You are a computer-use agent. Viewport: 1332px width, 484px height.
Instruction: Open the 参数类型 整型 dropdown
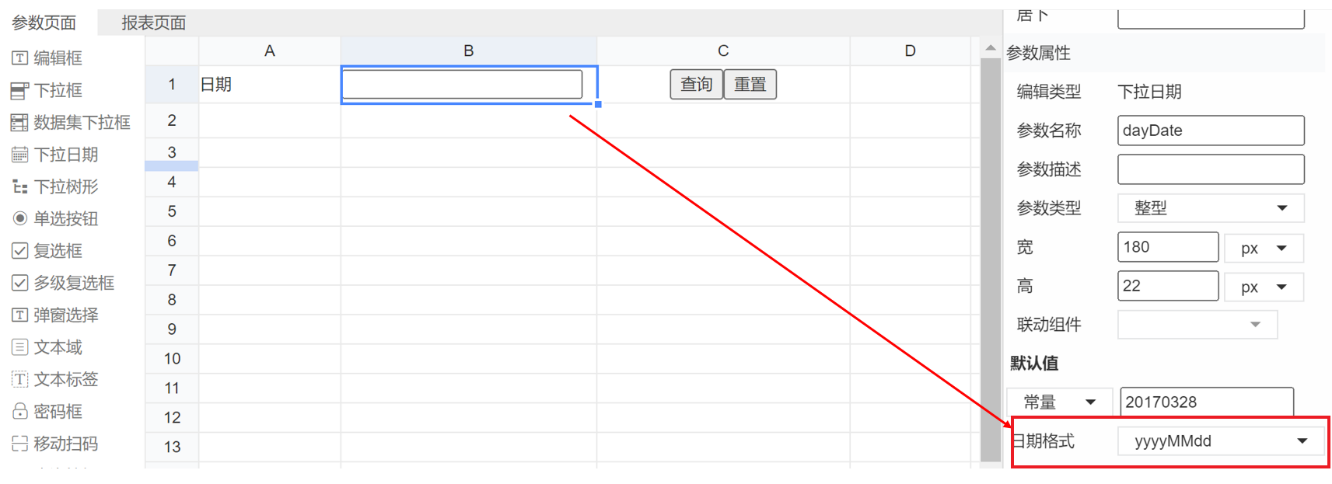[x=1210, y=208]
